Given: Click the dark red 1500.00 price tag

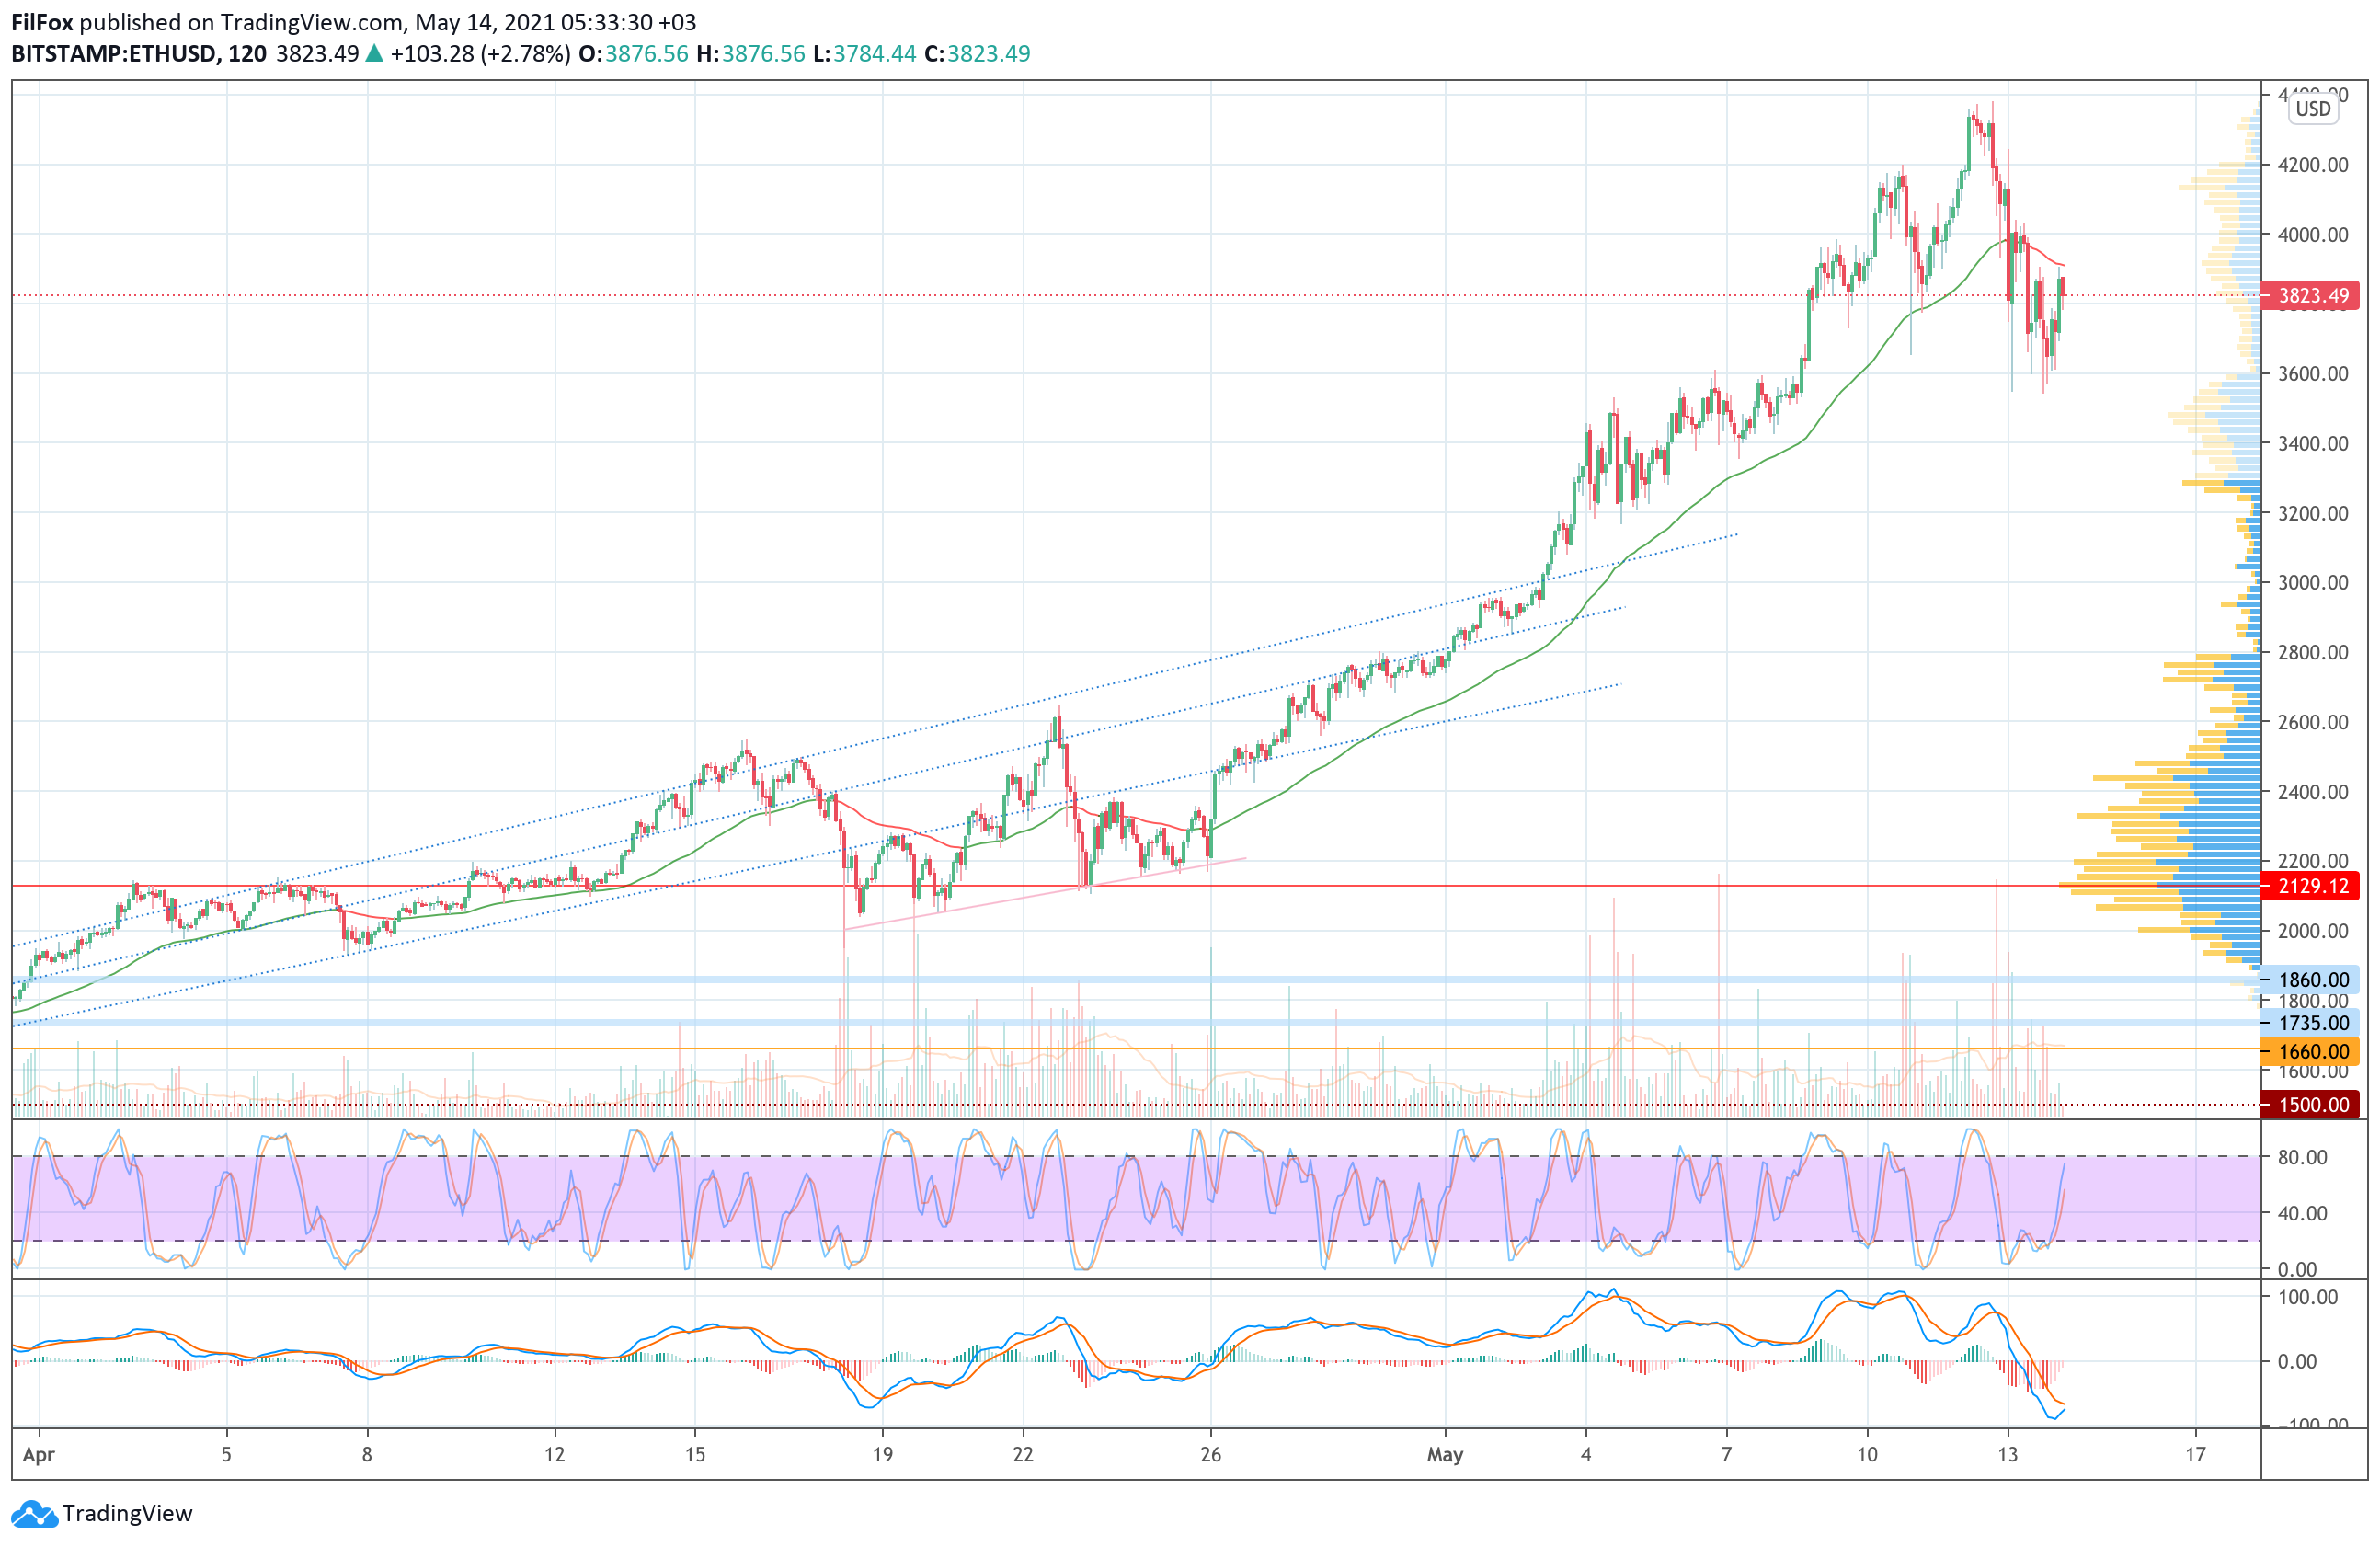Looking at the screenshot, I should click(x=2312, y=1105).
